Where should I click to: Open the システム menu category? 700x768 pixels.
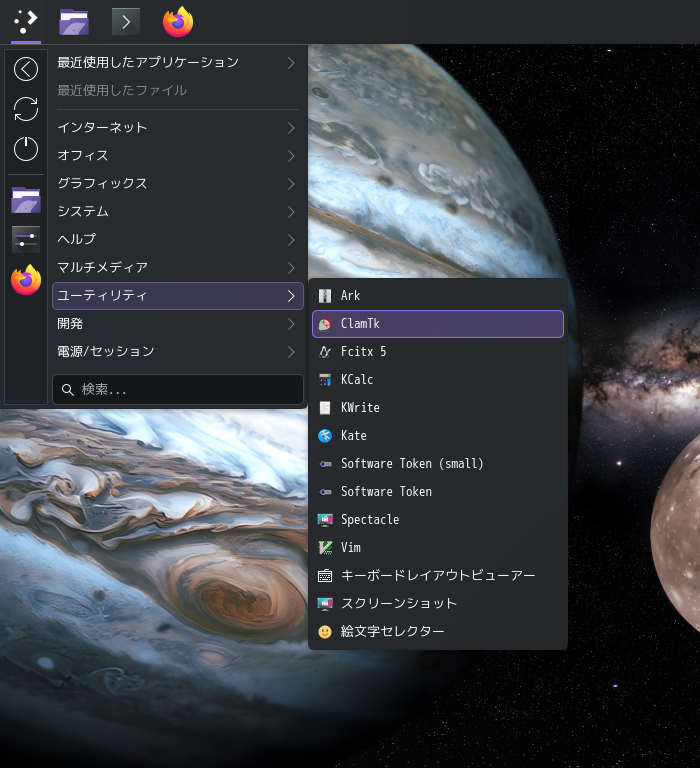click(x=178, y=212)
